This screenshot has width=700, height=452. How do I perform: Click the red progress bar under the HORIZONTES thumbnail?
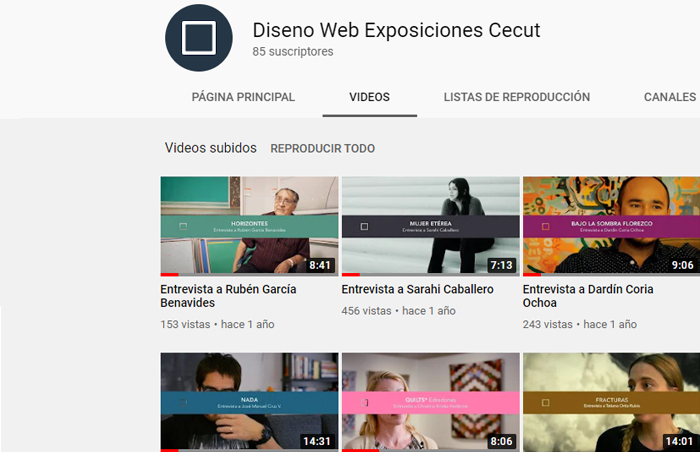point(169,274)
